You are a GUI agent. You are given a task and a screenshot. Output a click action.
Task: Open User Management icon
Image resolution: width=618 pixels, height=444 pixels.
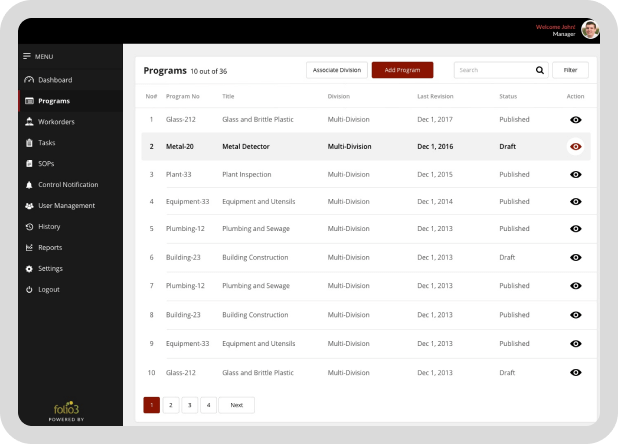click(x=29, y=206)
